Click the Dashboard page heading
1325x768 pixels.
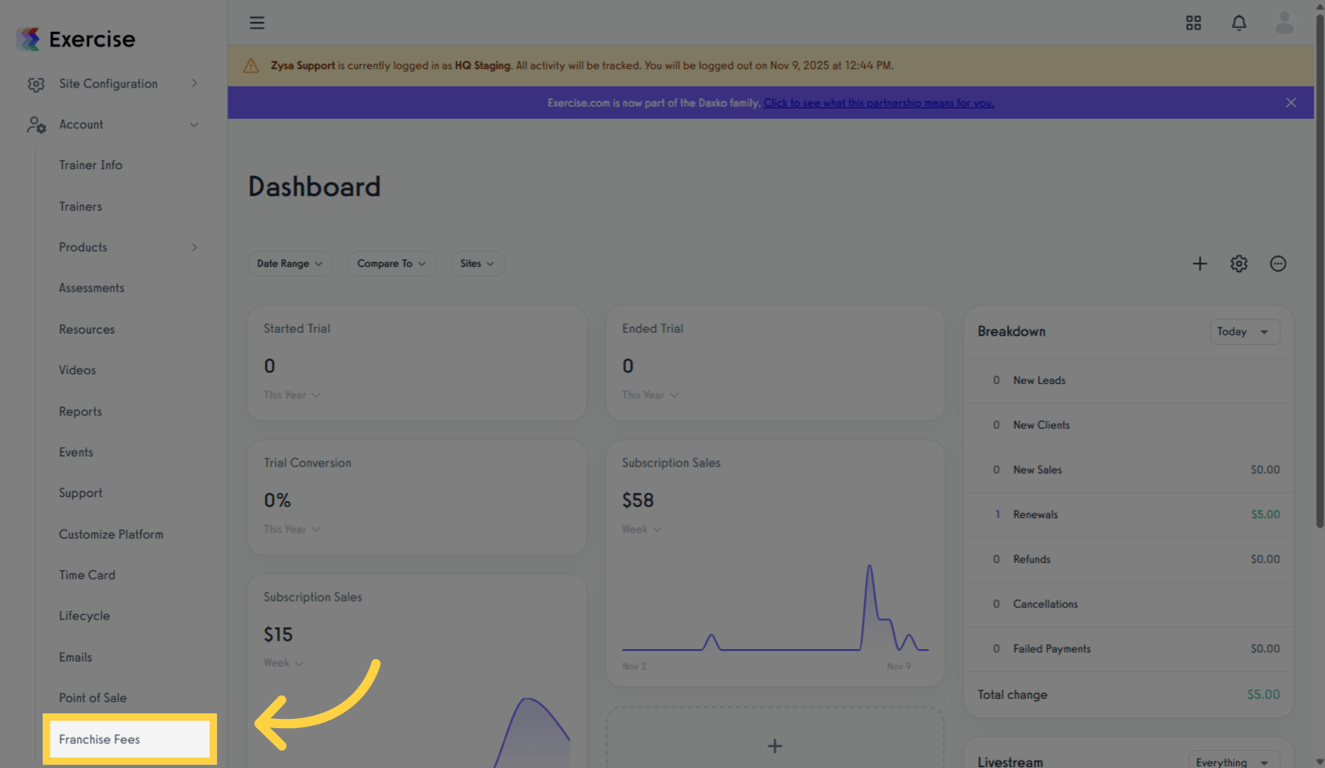click(314, 187)
